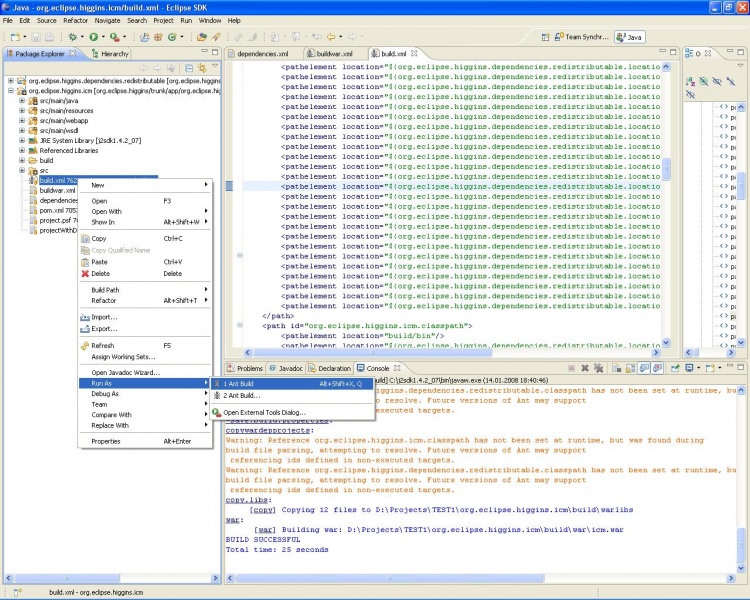Viewport: 750px width, 600px height.
Task: Select '1 Ant Build' from submenu
Action: coord(292,384)
